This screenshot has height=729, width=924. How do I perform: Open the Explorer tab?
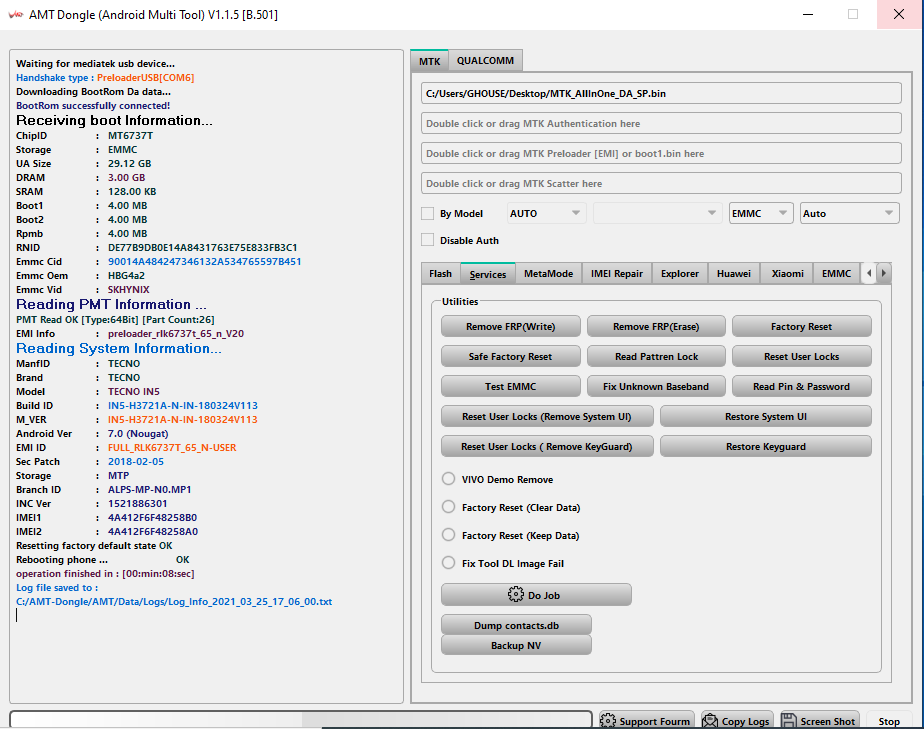tap(680, 274)
